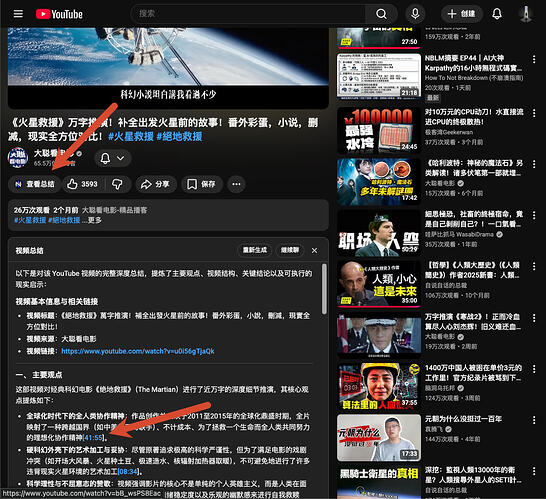Viewport: 546px width, 499px height.
Task: Go to YouTube home via logo
Action: point(59,14)
